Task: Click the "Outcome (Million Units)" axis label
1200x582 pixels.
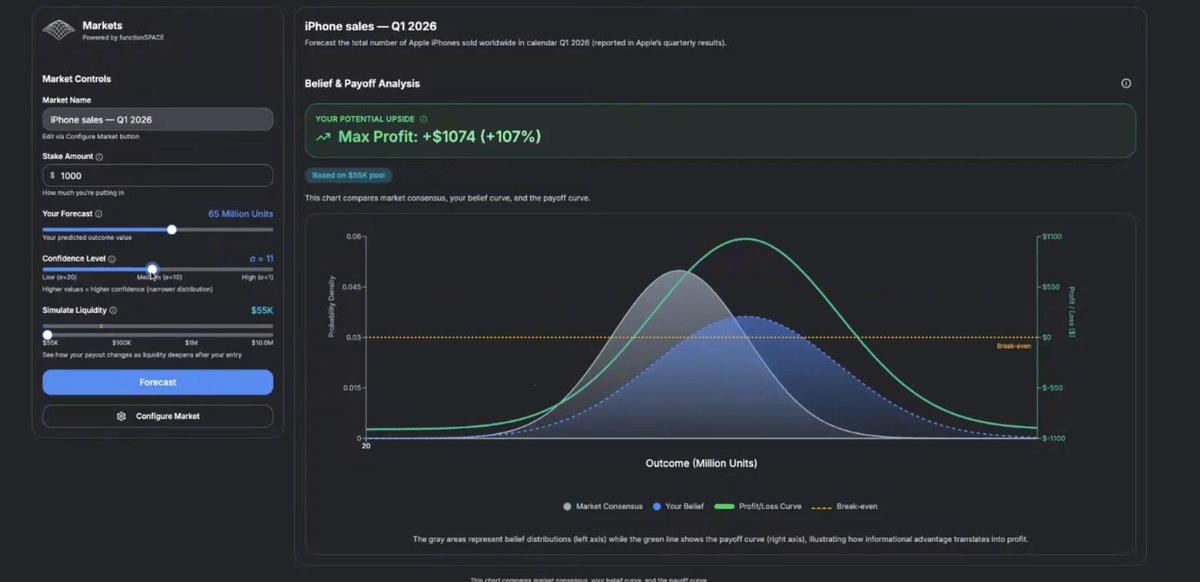Action: coord(702,464)
